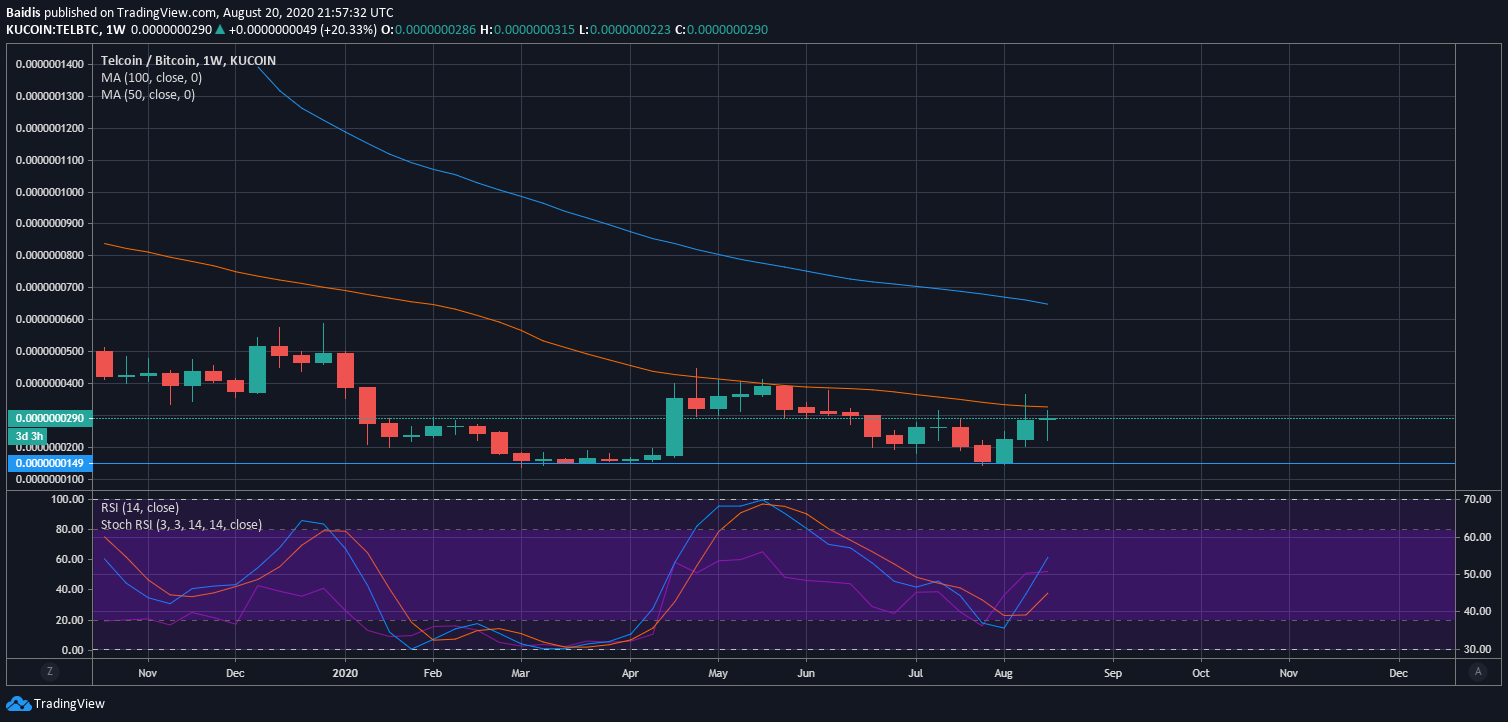This screenshot has height=722, width=1508.
Task: Click the May label on the time axis
Action: (718, 674)
